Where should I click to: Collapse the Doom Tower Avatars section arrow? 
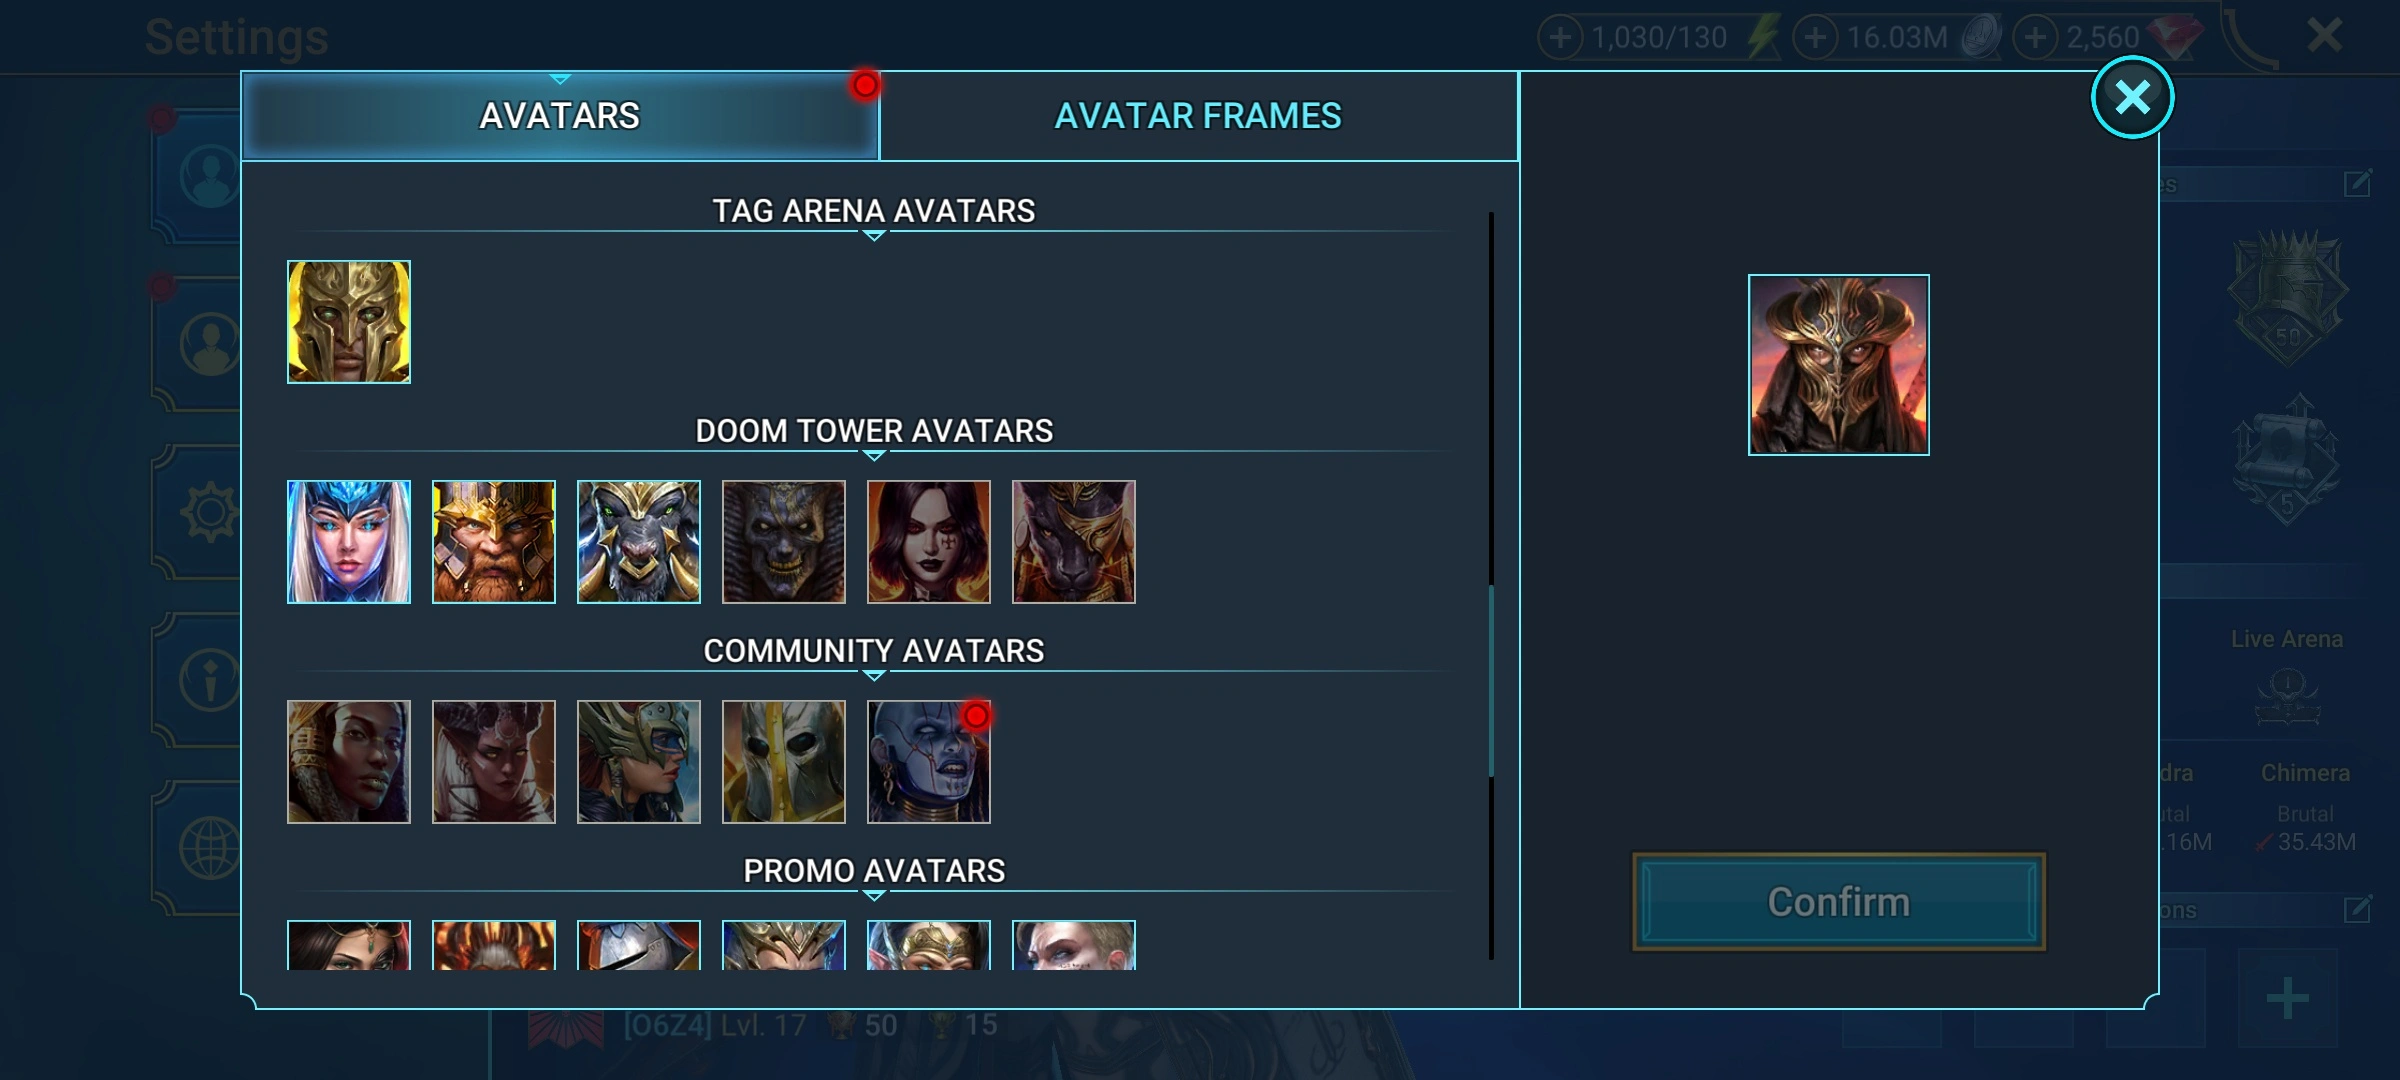pos(874,456)
